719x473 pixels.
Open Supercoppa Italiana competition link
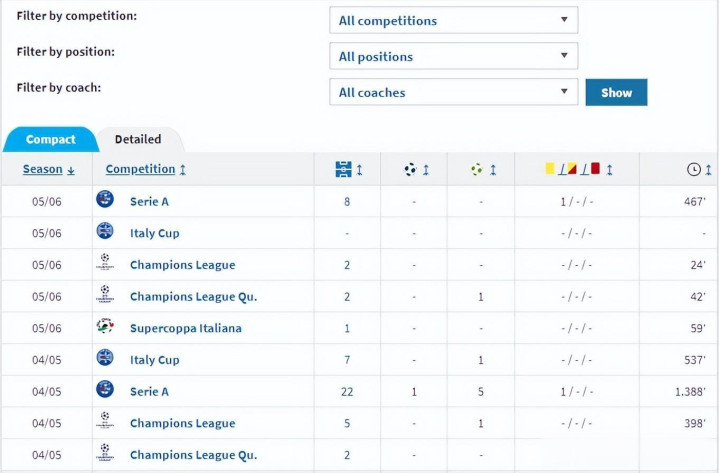point(185,328)
